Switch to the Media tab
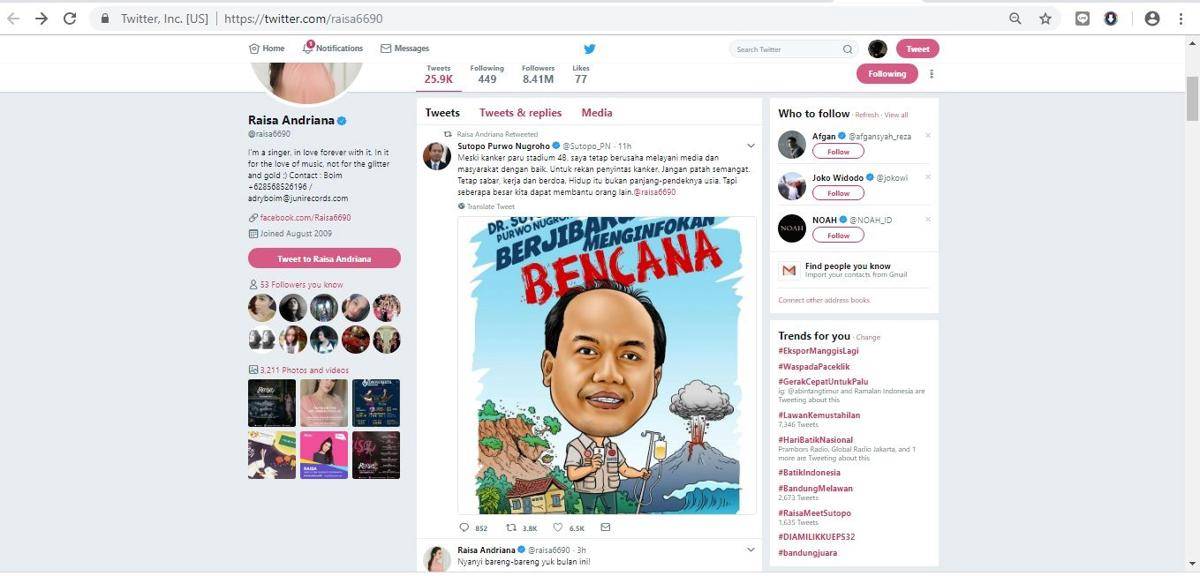 597,113
